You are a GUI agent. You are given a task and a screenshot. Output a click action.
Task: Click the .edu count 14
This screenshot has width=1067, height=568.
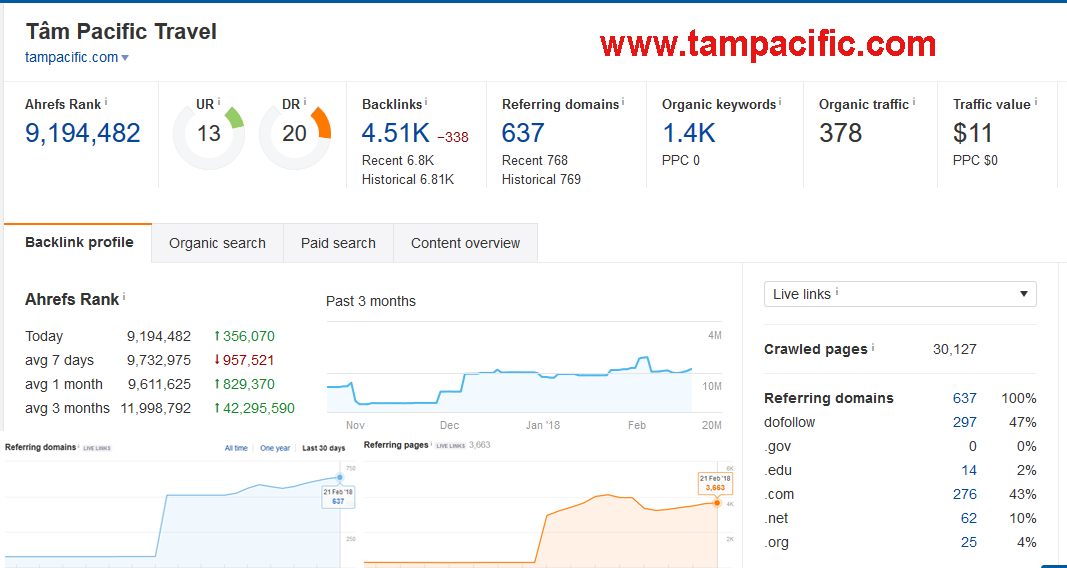coord(969,470)
